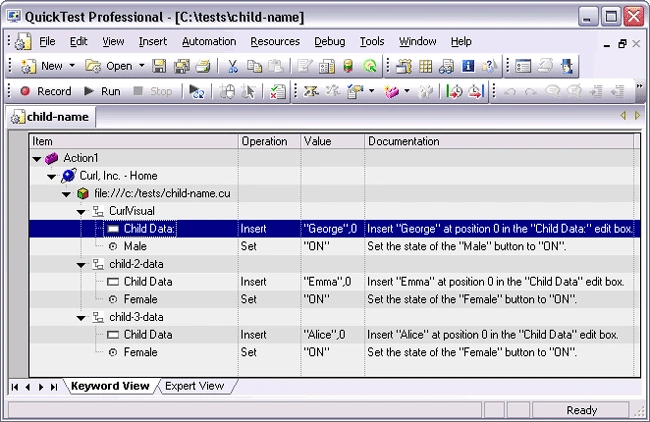Click the Save diskette icon

159,66
